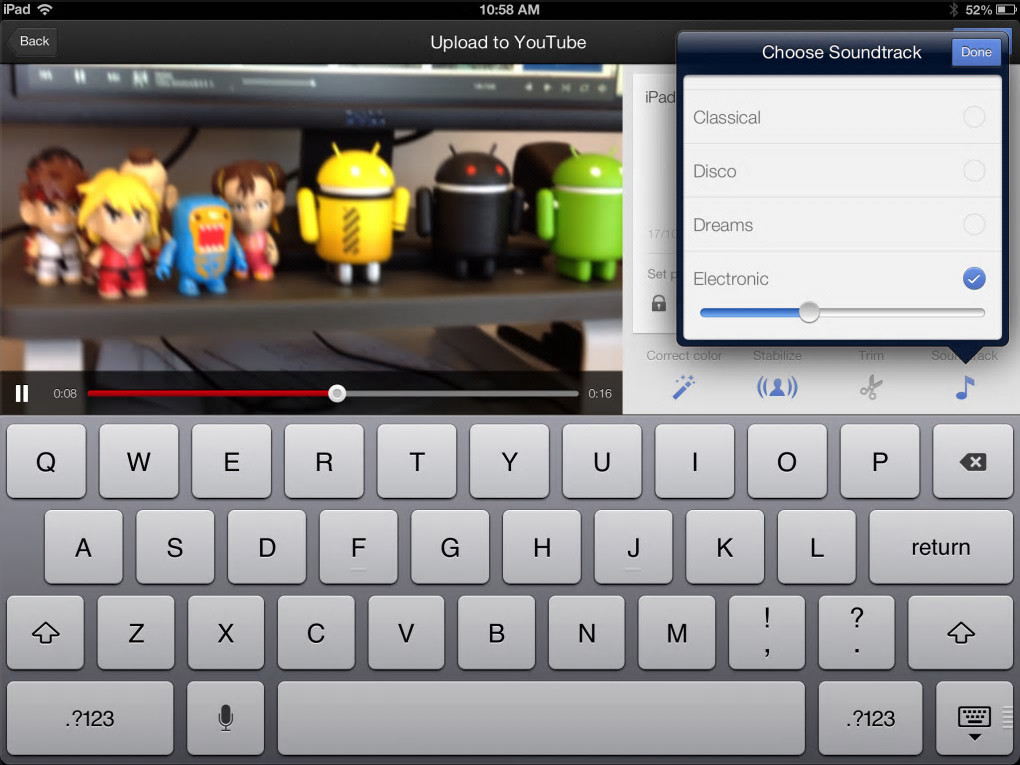
Task: Tap the backspace delete key
Action: (973, 462)
